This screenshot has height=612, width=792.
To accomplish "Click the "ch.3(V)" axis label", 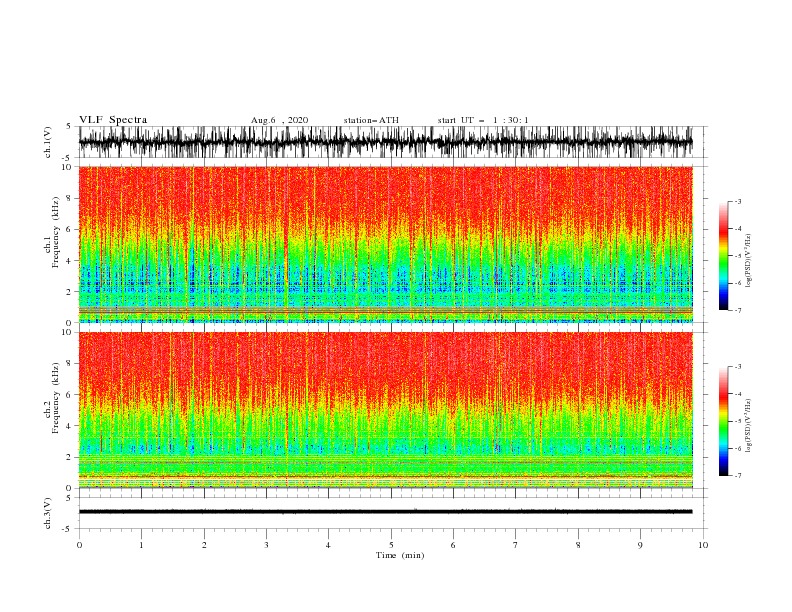I will pos(48,513).
